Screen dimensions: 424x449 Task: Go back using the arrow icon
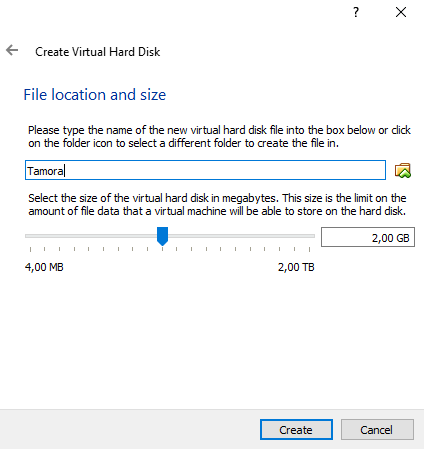point(12,51)
